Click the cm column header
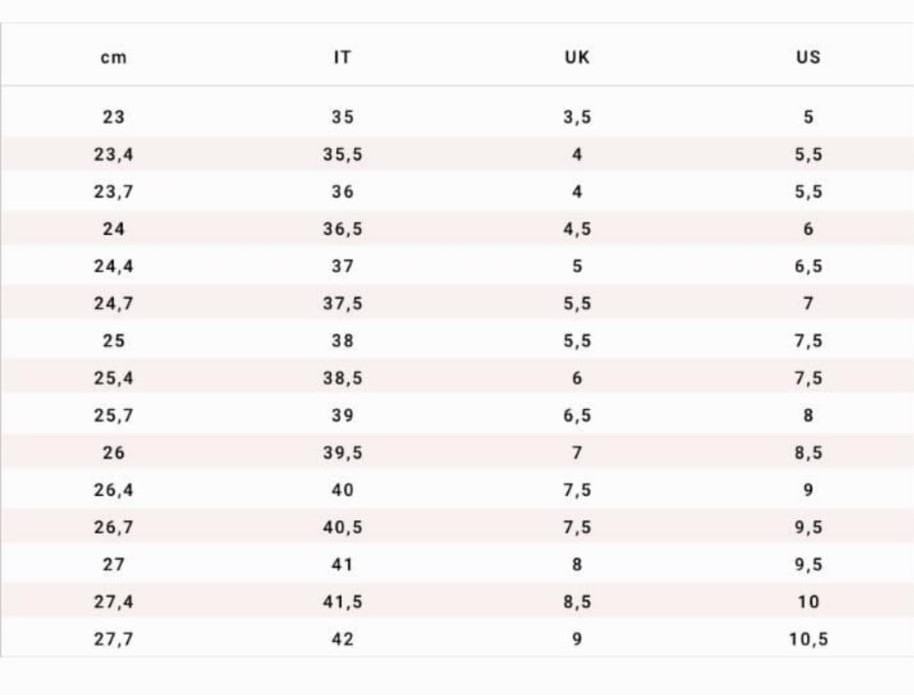This screenshot has width=914, height=695. pos(114,58)
